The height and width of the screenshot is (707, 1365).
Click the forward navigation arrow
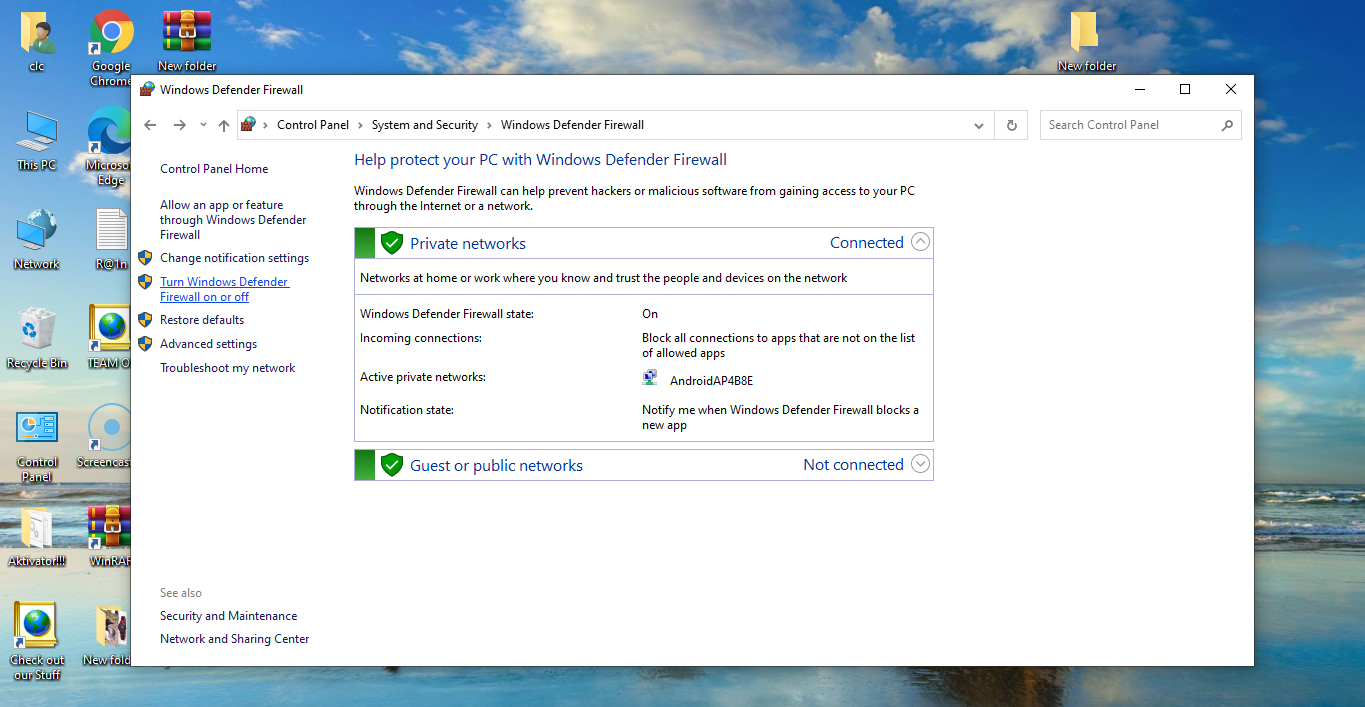point(178,124)
